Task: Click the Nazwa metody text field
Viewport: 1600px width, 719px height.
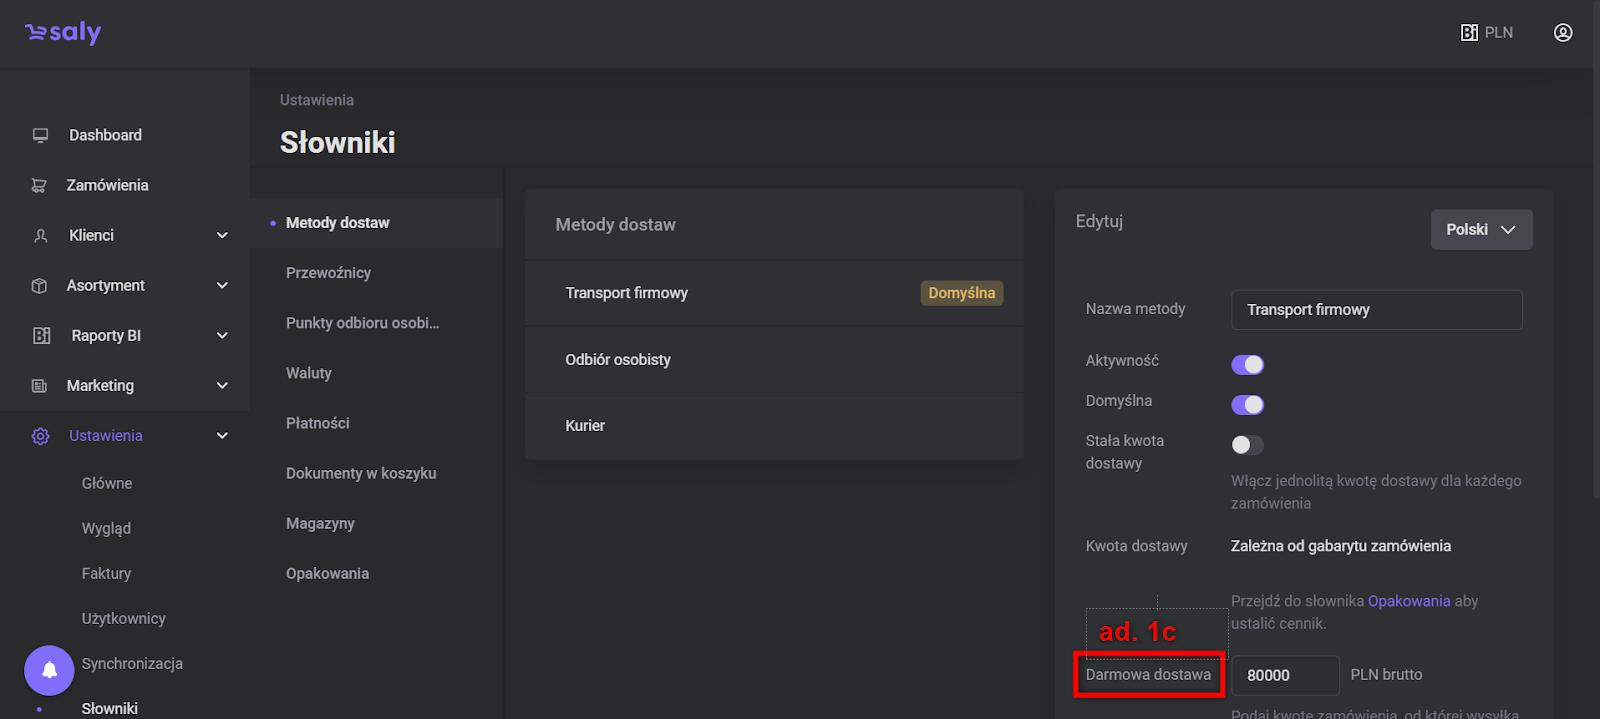Action: pos(1376,310)
